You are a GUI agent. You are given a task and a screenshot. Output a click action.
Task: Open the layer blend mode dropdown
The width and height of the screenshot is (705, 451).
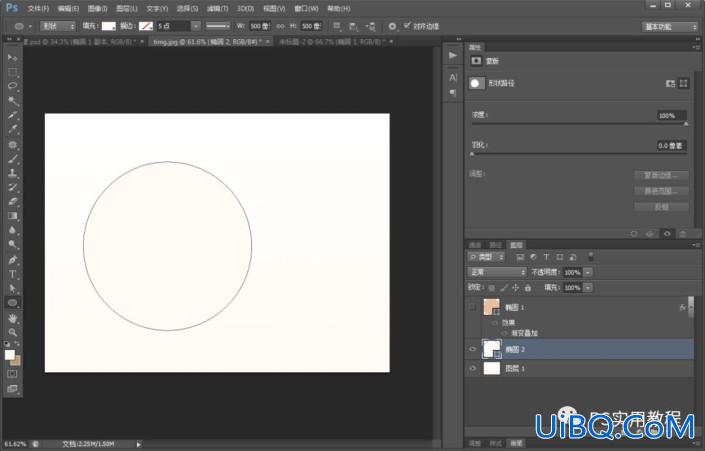point(497,272)
